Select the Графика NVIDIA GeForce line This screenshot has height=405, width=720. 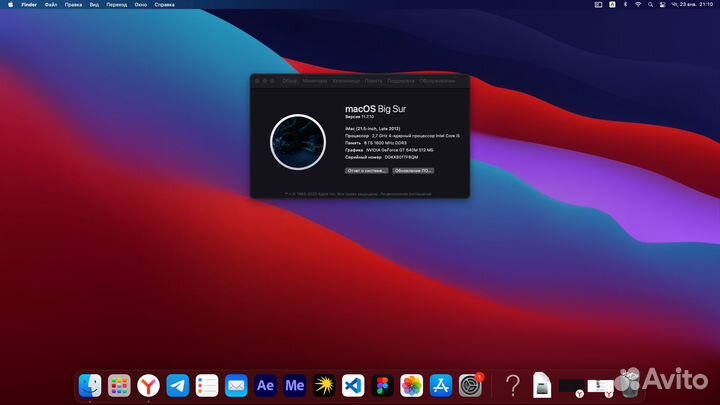tap(389, 150)
